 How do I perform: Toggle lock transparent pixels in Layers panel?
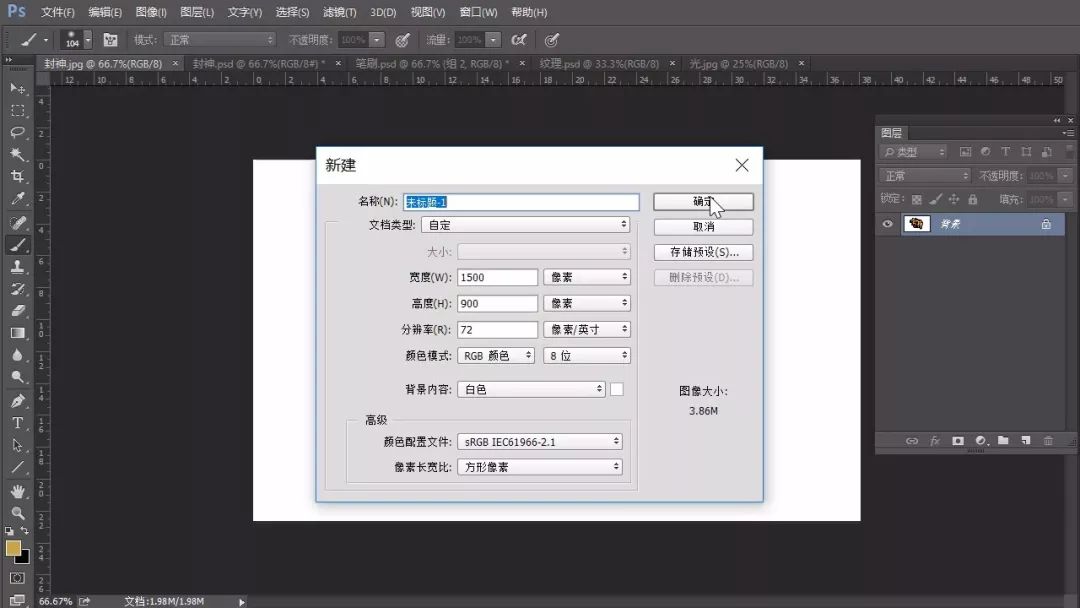point(916,200)
